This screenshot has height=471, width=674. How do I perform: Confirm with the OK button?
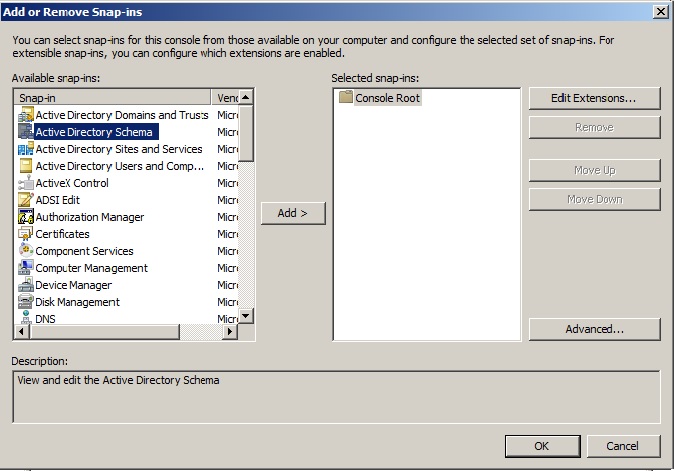coord(542,446)
